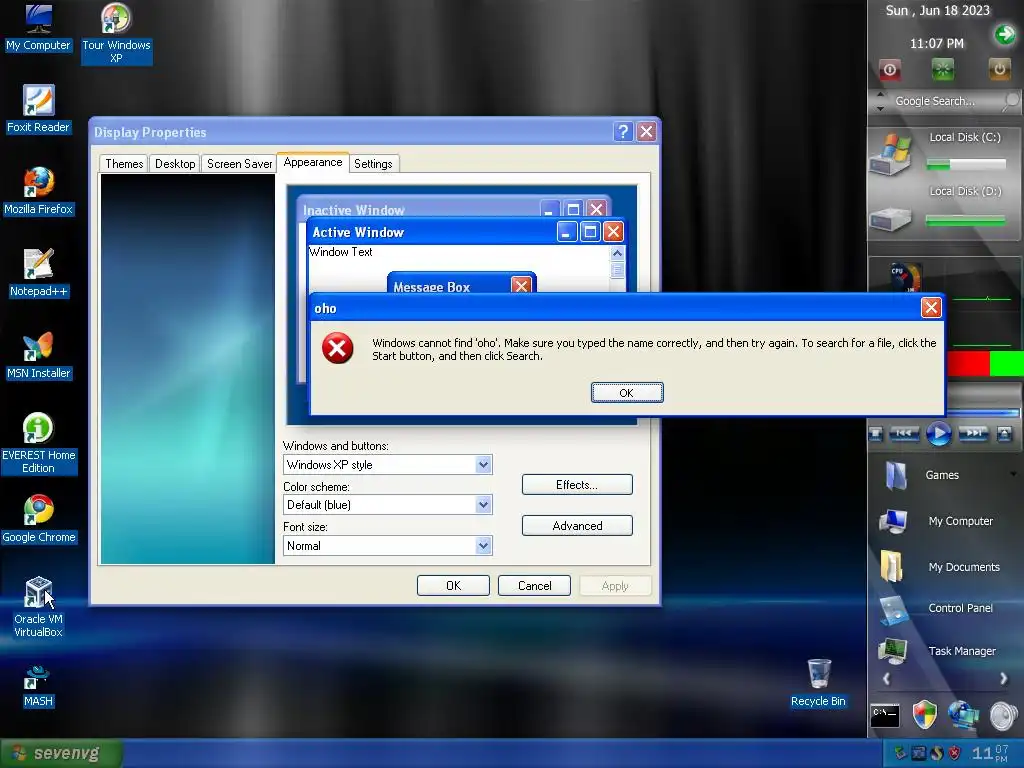This screenshot has height=768, width=1024.
Task: Open My Computer in sidebar launcher
Action: pyautogui.click(x=936, y=520)
